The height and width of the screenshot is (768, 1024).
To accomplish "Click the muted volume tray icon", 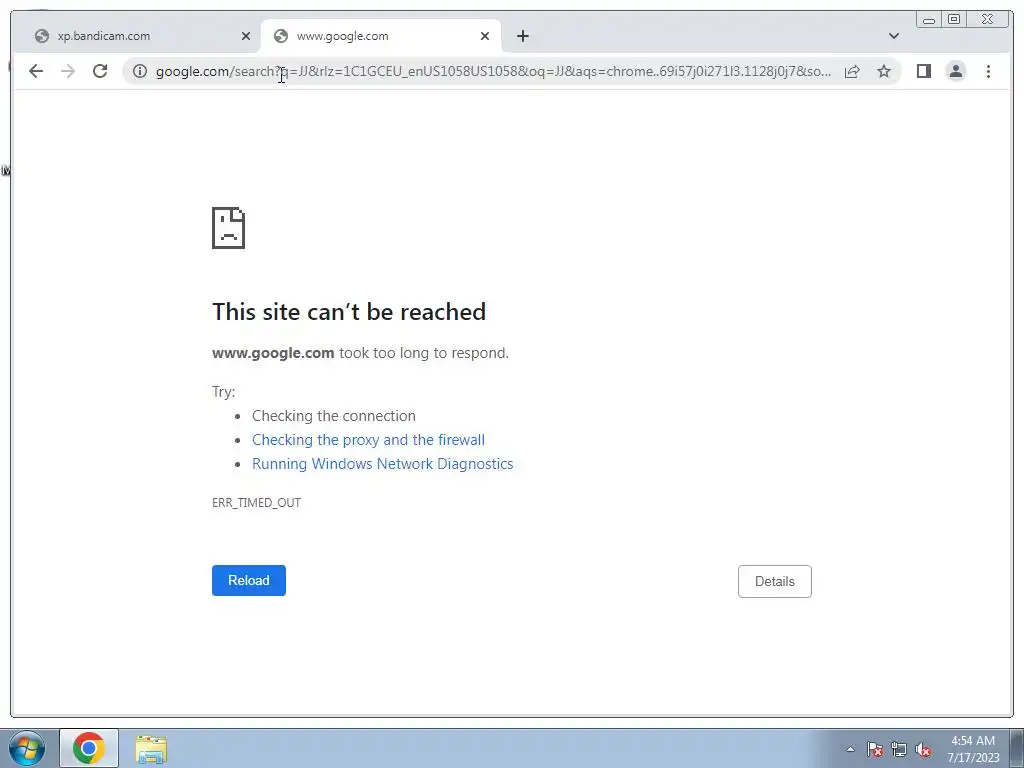I will (923, 749).
